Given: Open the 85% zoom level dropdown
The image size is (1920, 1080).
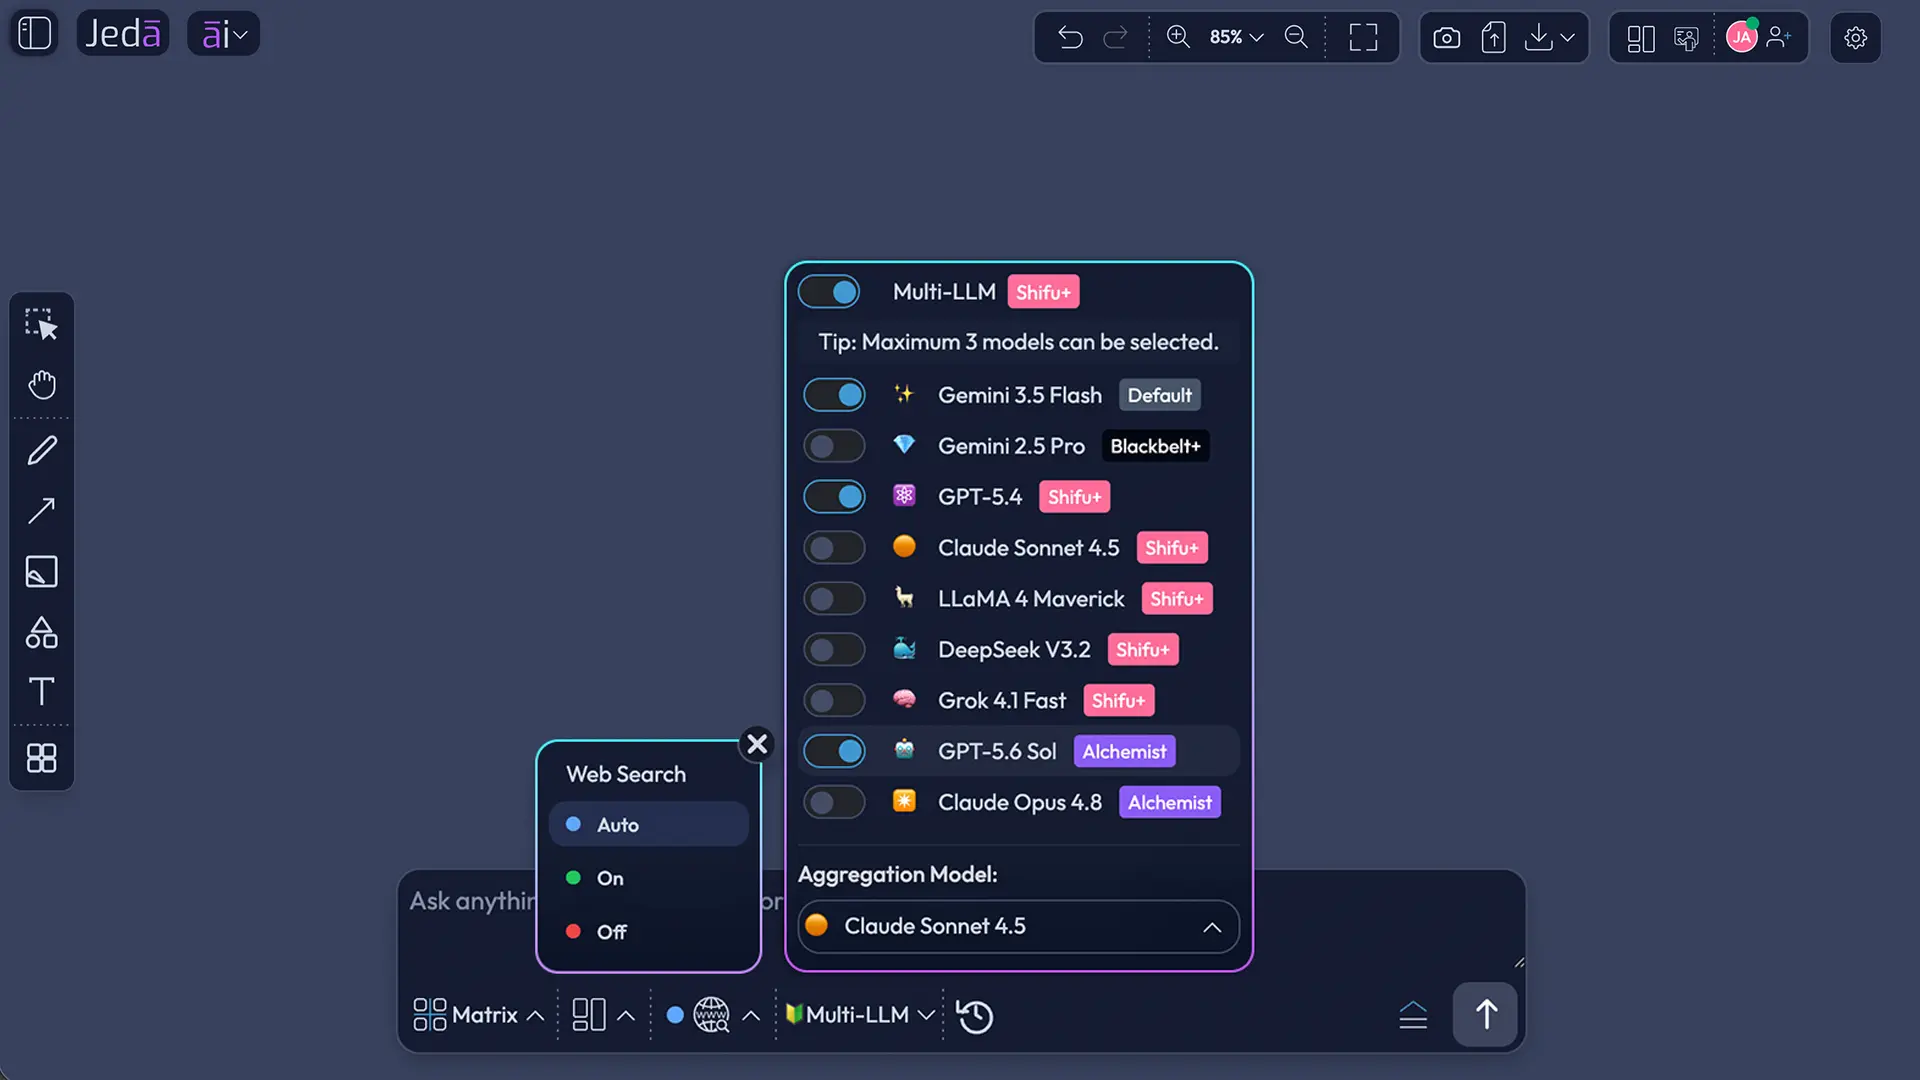Looking at the screenshot, I should 1237,37.
